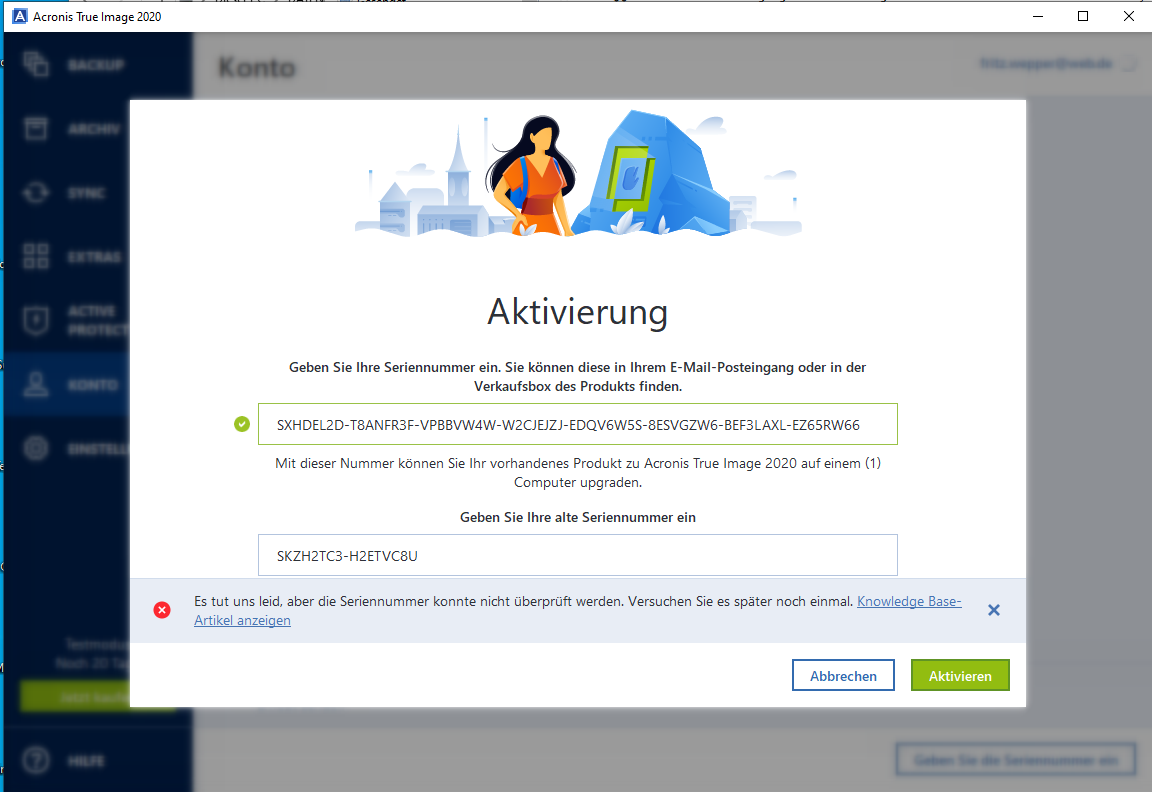Open the Extras tools icon

coord(36,256)
